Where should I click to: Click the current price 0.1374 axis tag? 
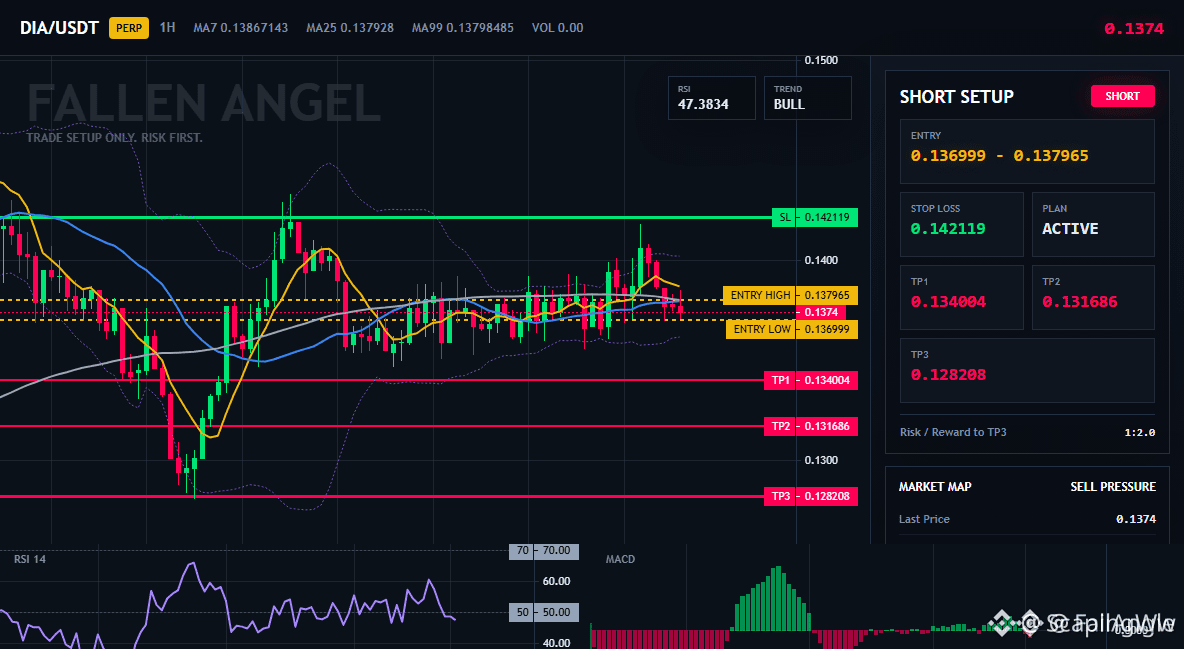tap(821, 312)
